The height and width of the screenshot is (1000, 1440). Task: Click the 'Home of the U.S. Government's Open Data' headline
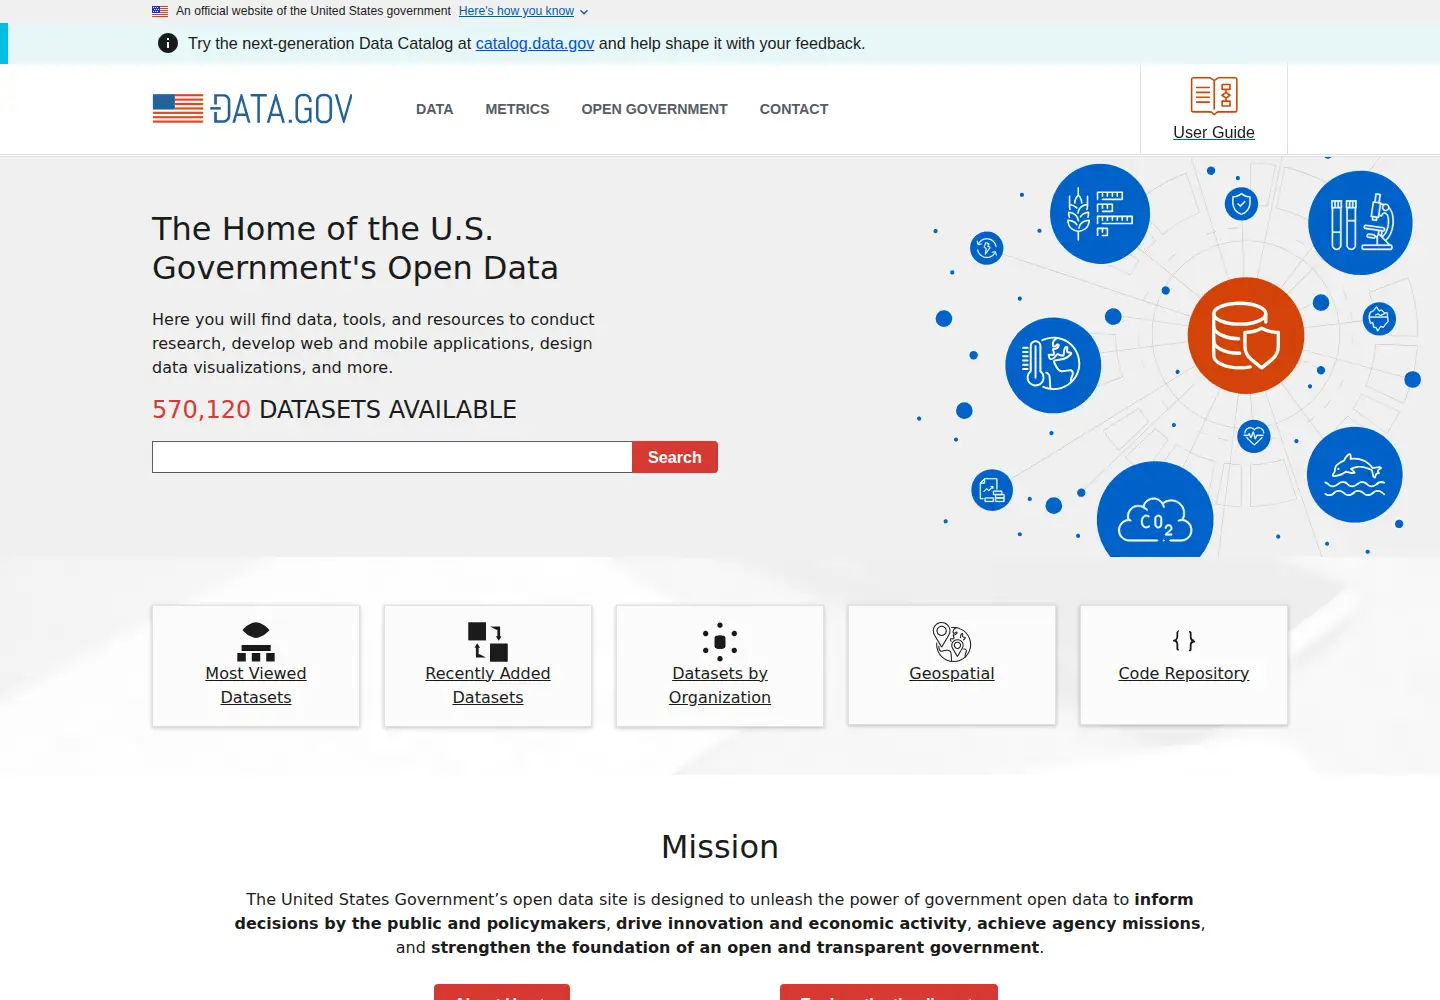pyautogui.click(x=355, y=248)
